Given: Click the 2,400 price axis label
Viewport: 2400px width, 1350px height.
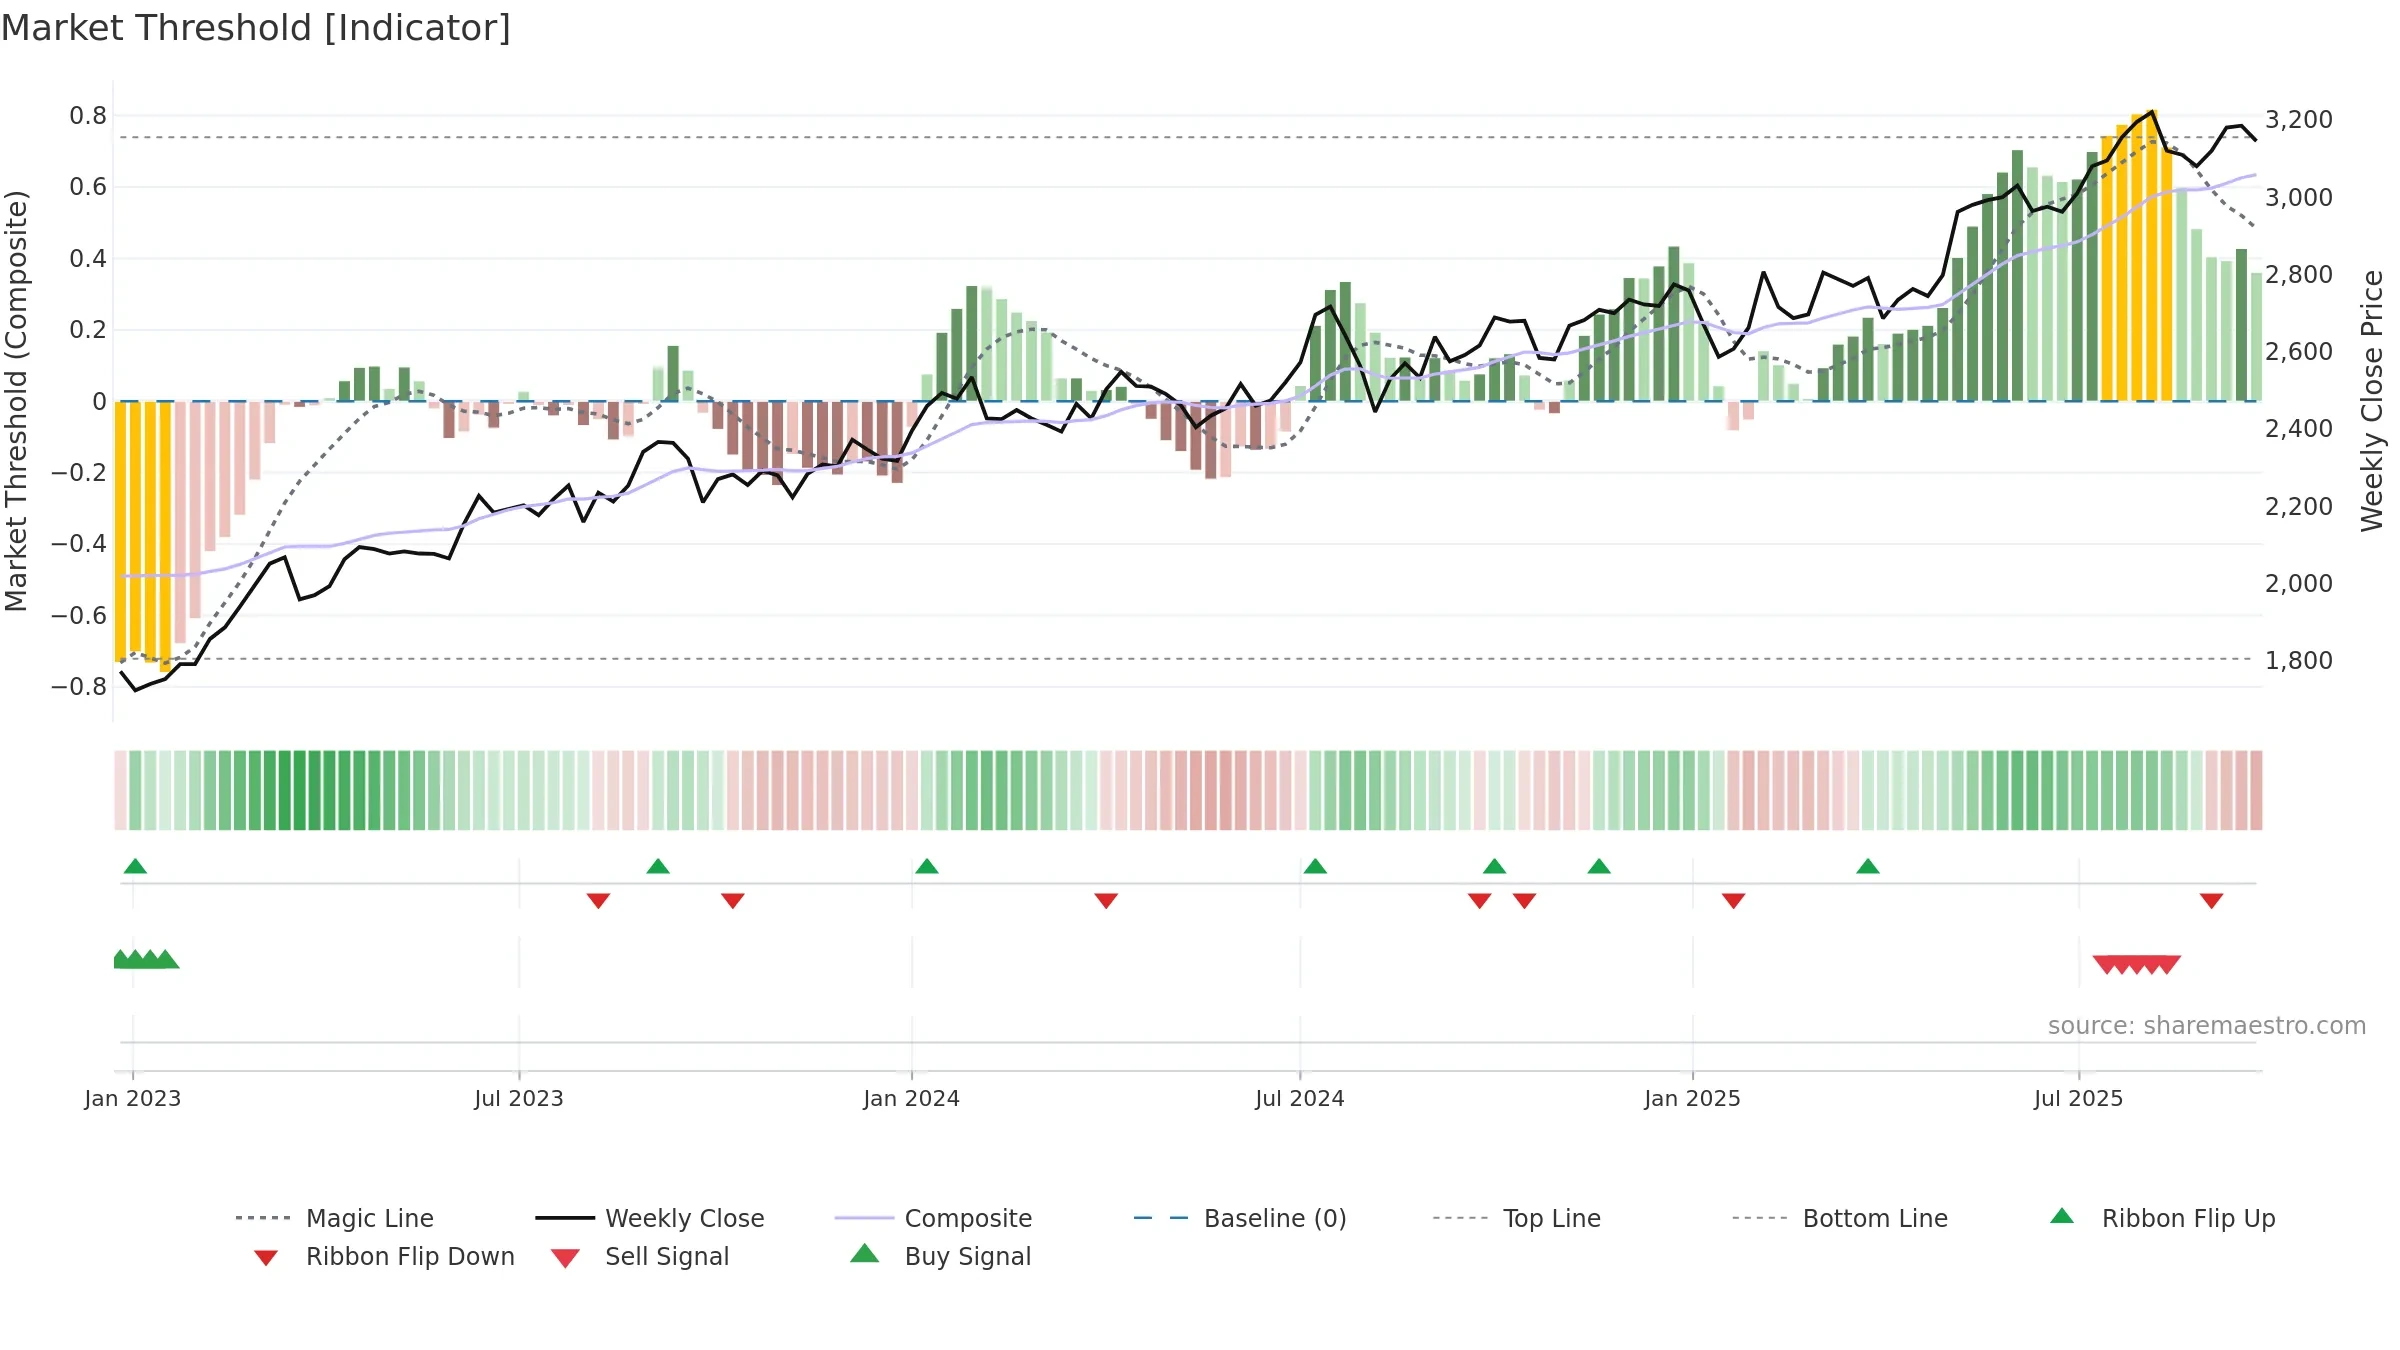Looking at the screenshot, I should tap(2299, 429).
